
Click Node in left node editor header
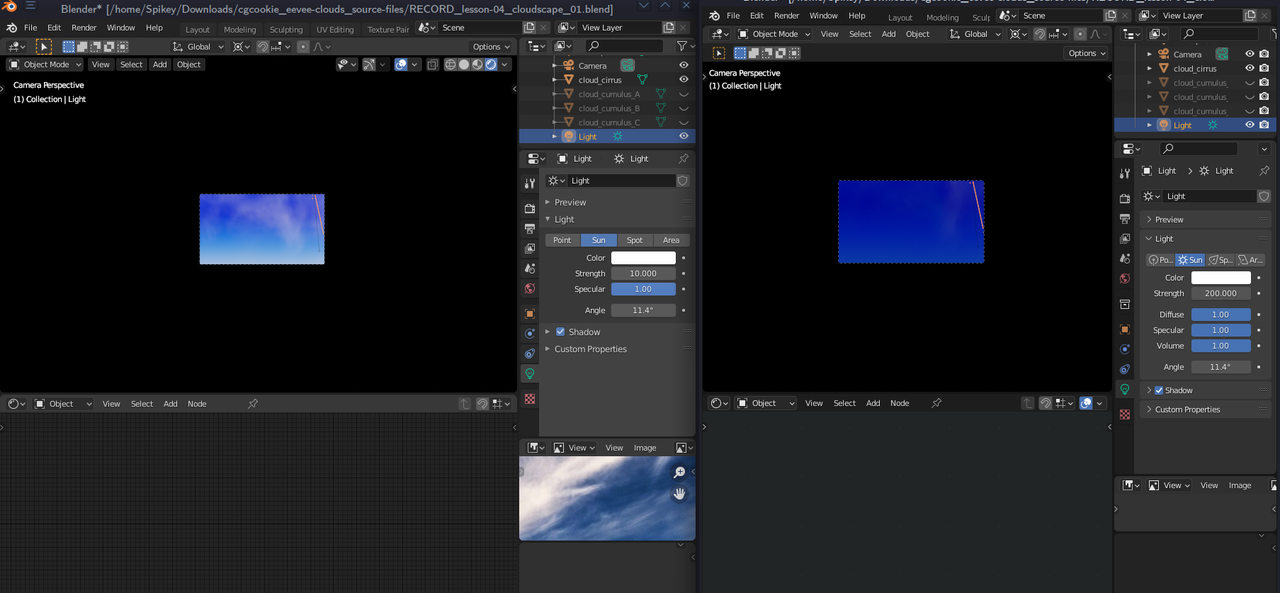pyautogui.click(x=197, y=404)
